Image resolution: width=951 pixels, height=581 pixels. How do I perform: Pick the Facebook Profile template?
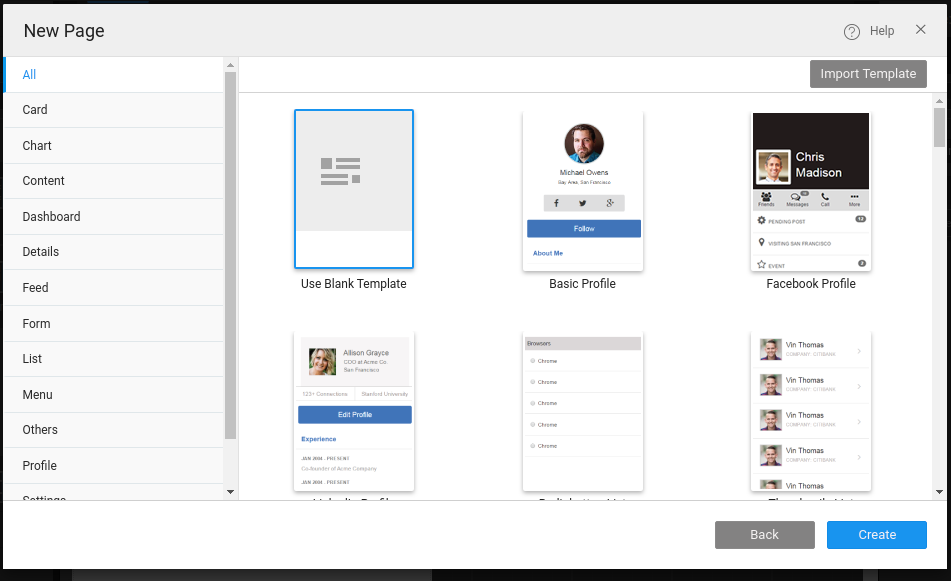pos(811,191)
